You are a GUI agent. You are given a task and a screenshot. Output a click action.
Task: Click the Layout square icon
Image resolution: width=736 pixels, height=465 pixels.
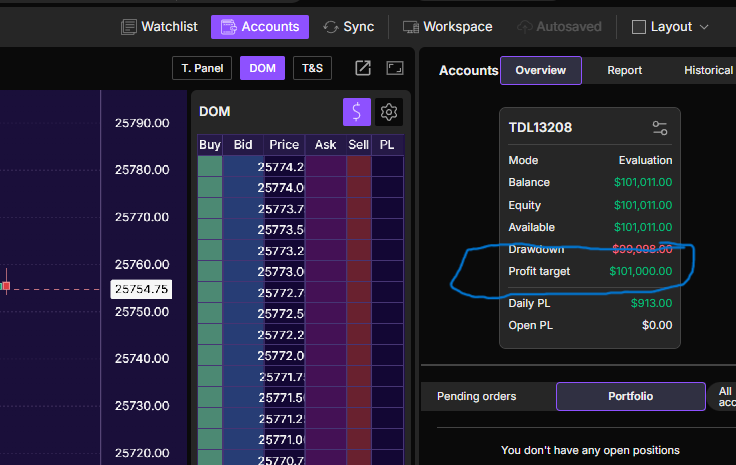coord(639,27)
